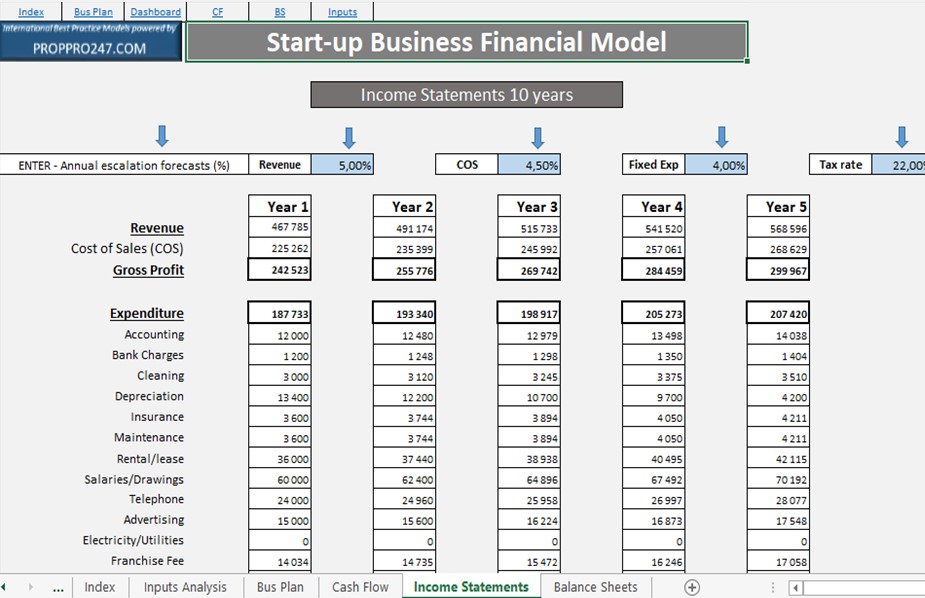
Task: Open the Inputs Analysis sheet tab
Action: pyautogui.click(x=185, y=587)
